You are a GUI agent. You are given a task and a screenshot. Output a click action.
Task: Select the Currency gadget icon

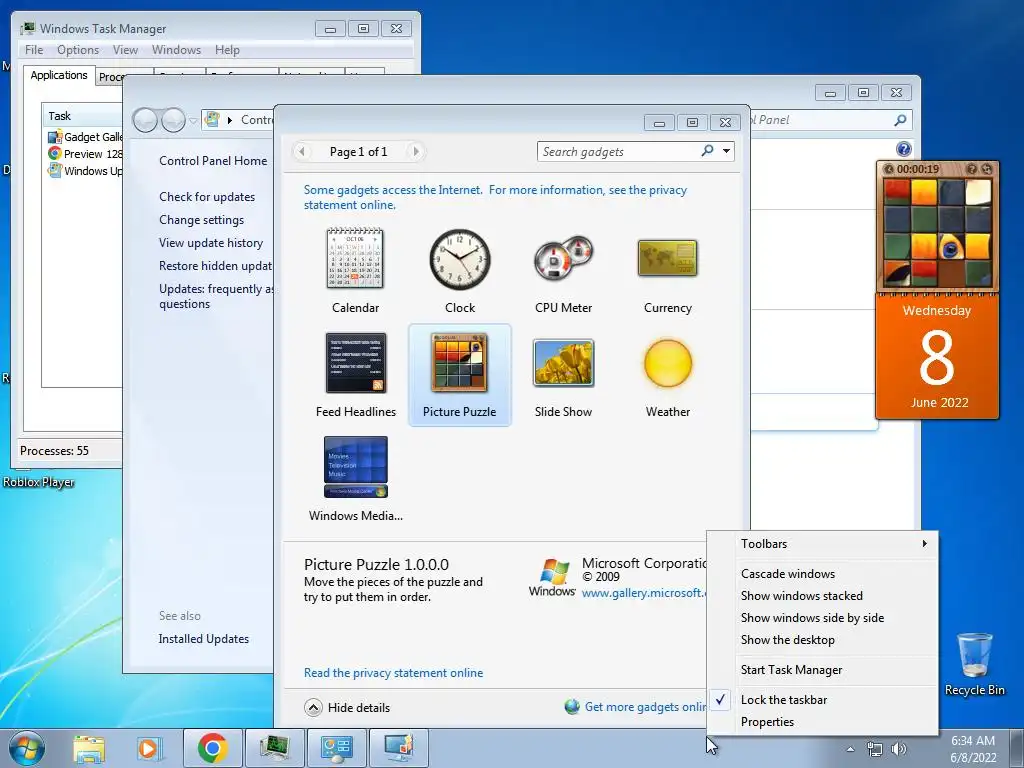point(667,259)
